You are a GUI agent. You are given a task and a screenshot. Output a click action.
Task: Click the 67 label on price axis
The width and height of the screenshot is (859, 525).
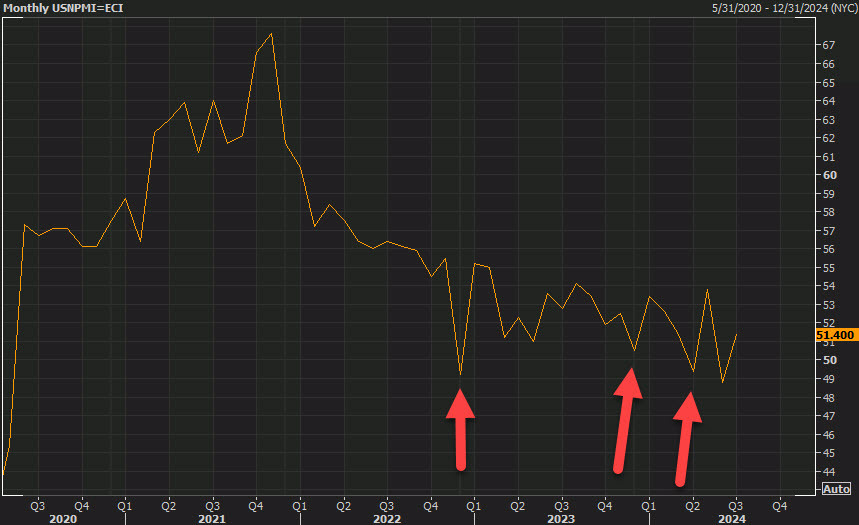pyautogui.click(x=829, y=45)
